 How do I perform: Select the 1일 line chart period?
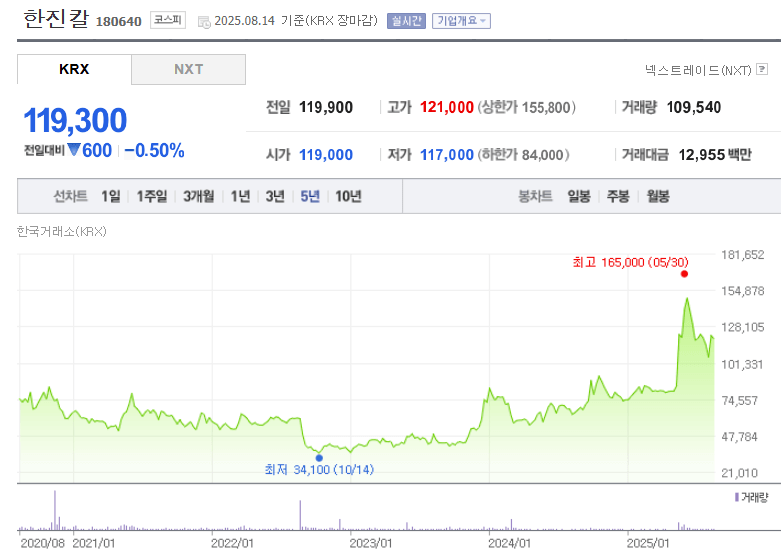pos(111,196)
